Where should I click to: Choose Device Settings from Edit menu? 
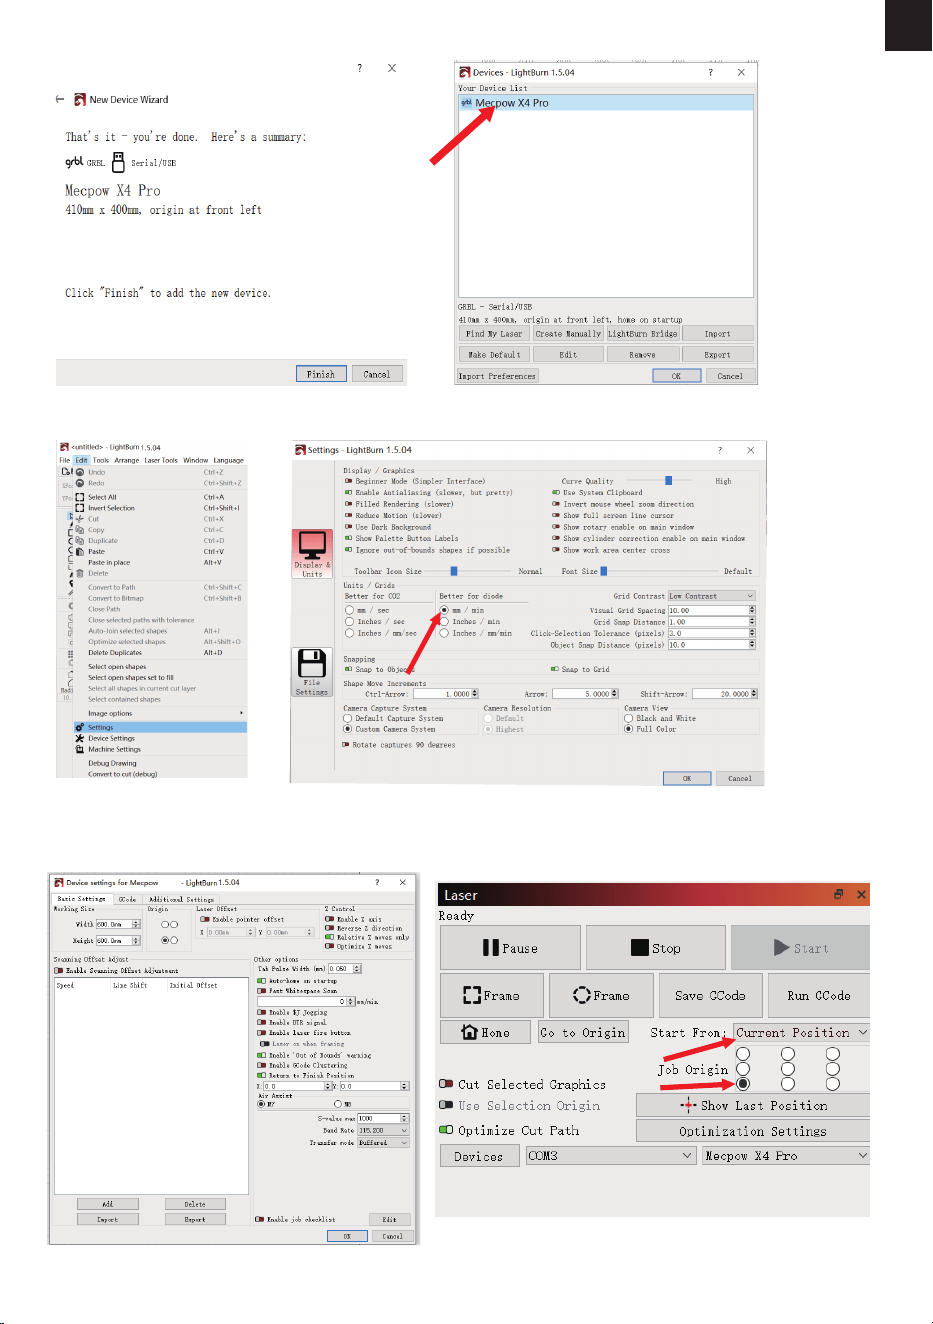tap(160, 738)
